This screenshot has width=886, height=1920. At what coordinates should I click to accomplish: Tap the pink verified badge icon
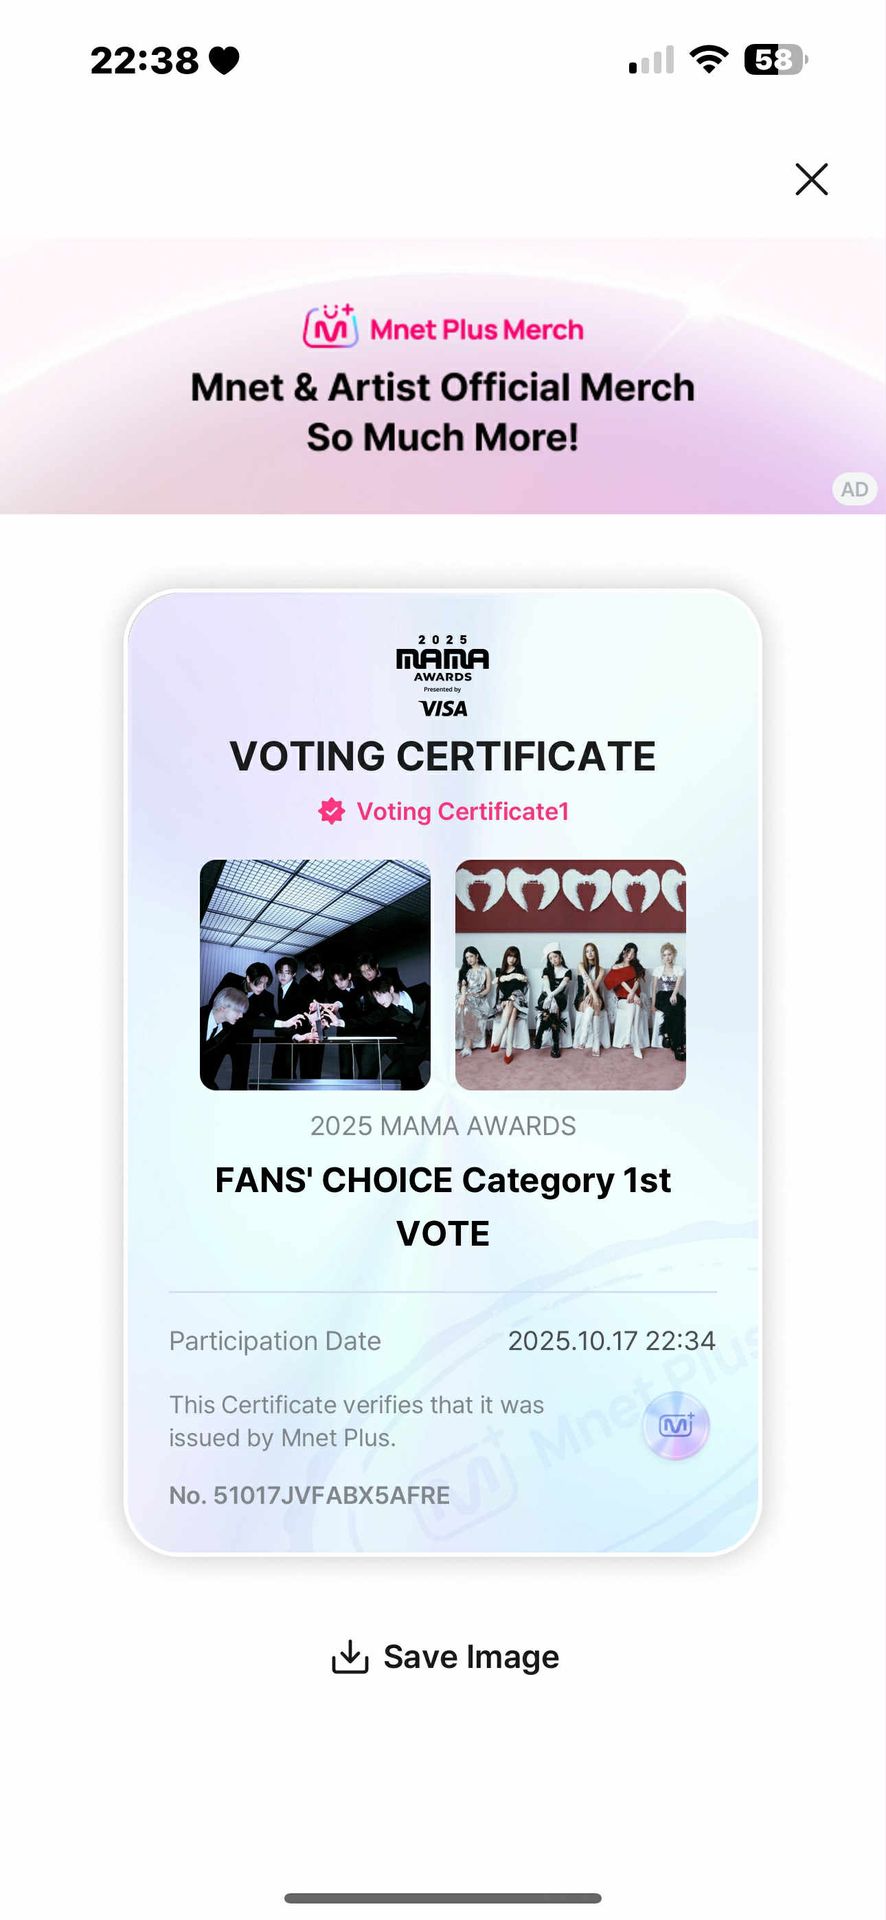[332, 811]
